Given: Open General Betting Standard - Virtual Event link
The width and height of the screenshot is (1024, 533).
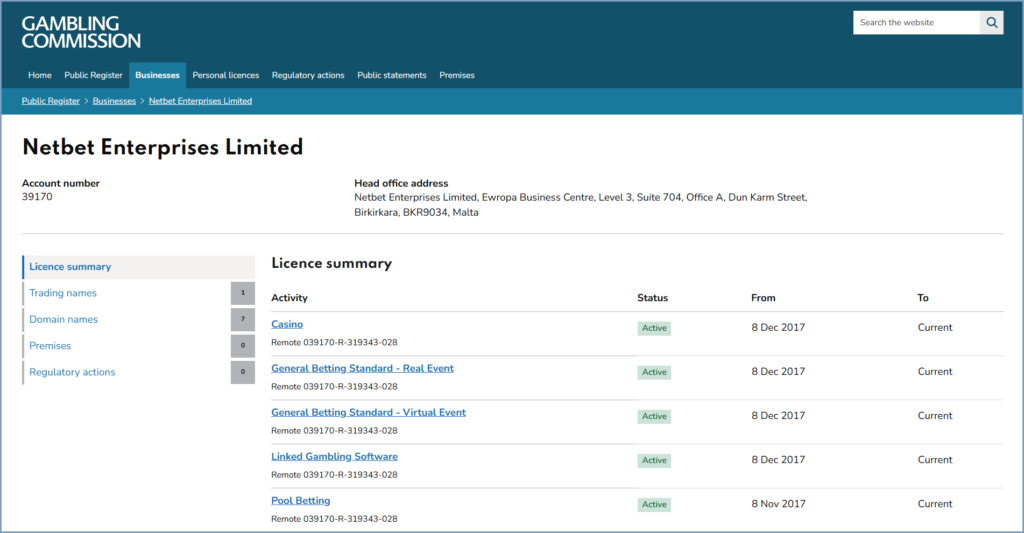Looking at the screenshot, I should coord(368,413).
